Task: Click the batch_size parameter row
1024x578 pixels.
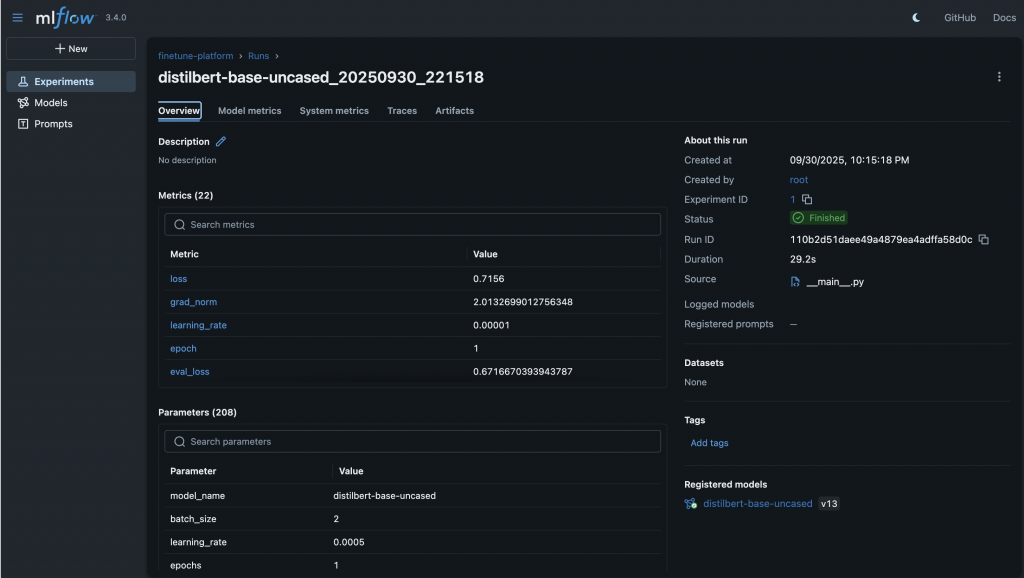Action: click(x=412, y=519)
